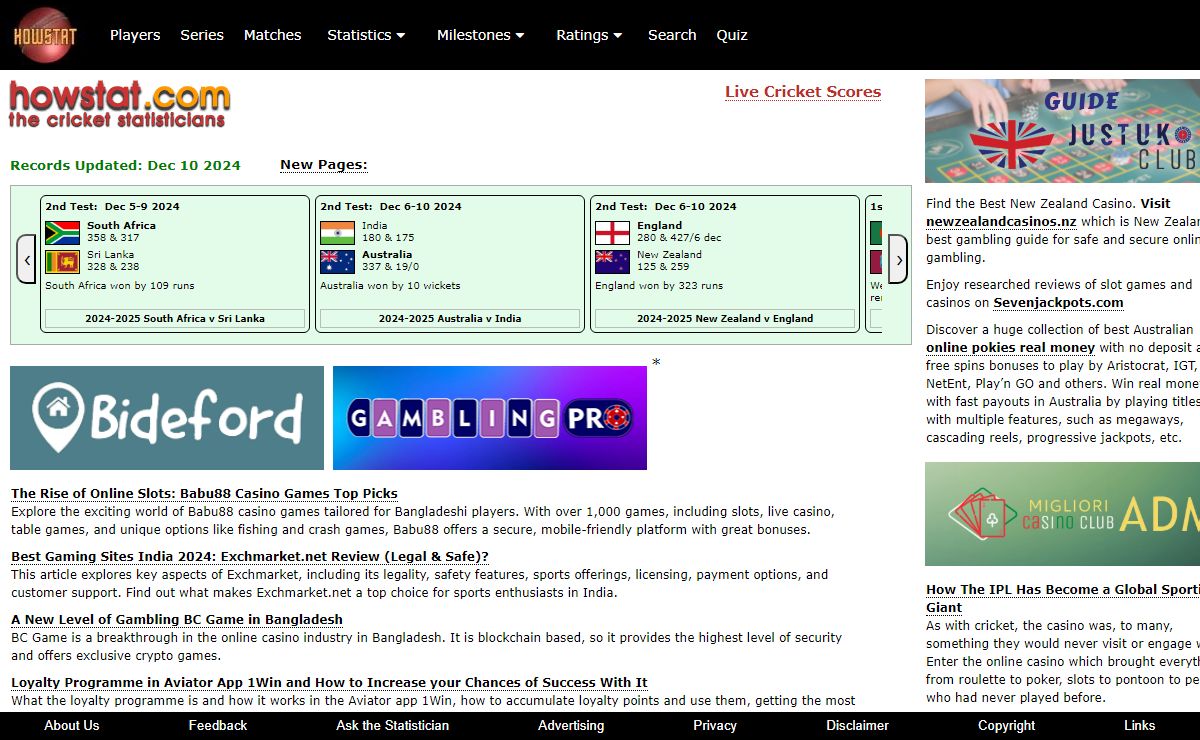Screen dimensions: 1200x740
Task: Open the Bideford banner ad
Action: pyautogui.click(x=167, y=418)
